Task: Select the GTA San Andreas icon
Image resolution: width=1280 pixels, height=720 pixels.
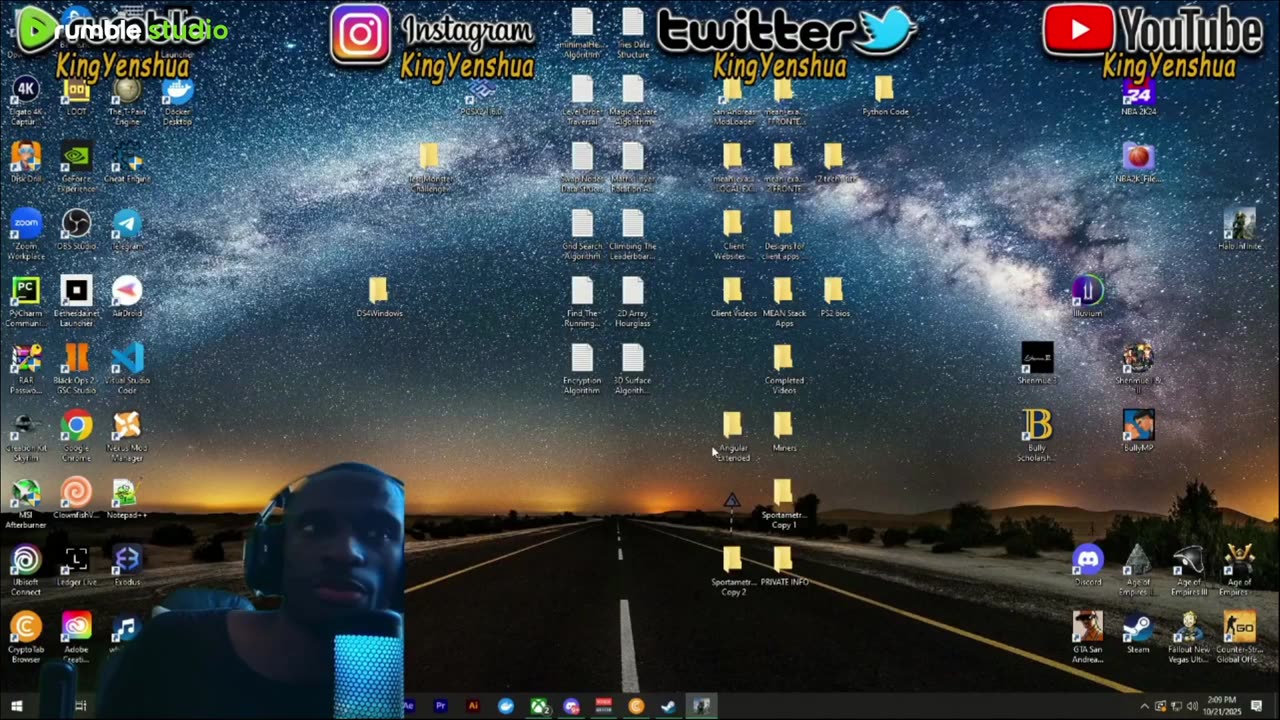Action: [1087, 637]
